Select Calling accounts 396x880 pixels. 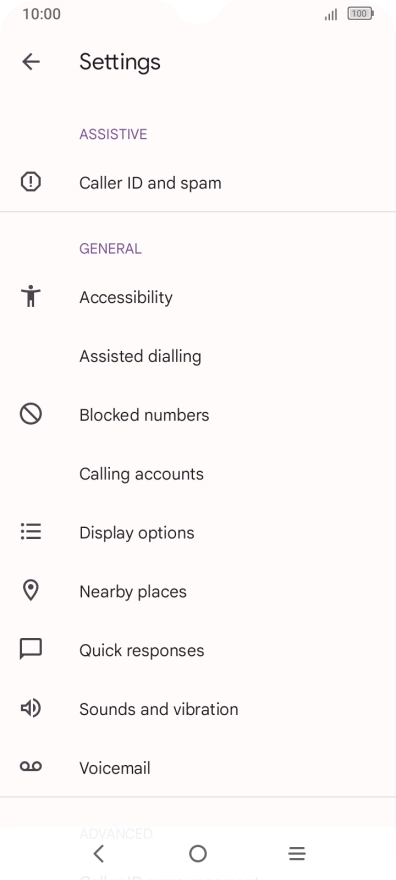click(198, 474)
